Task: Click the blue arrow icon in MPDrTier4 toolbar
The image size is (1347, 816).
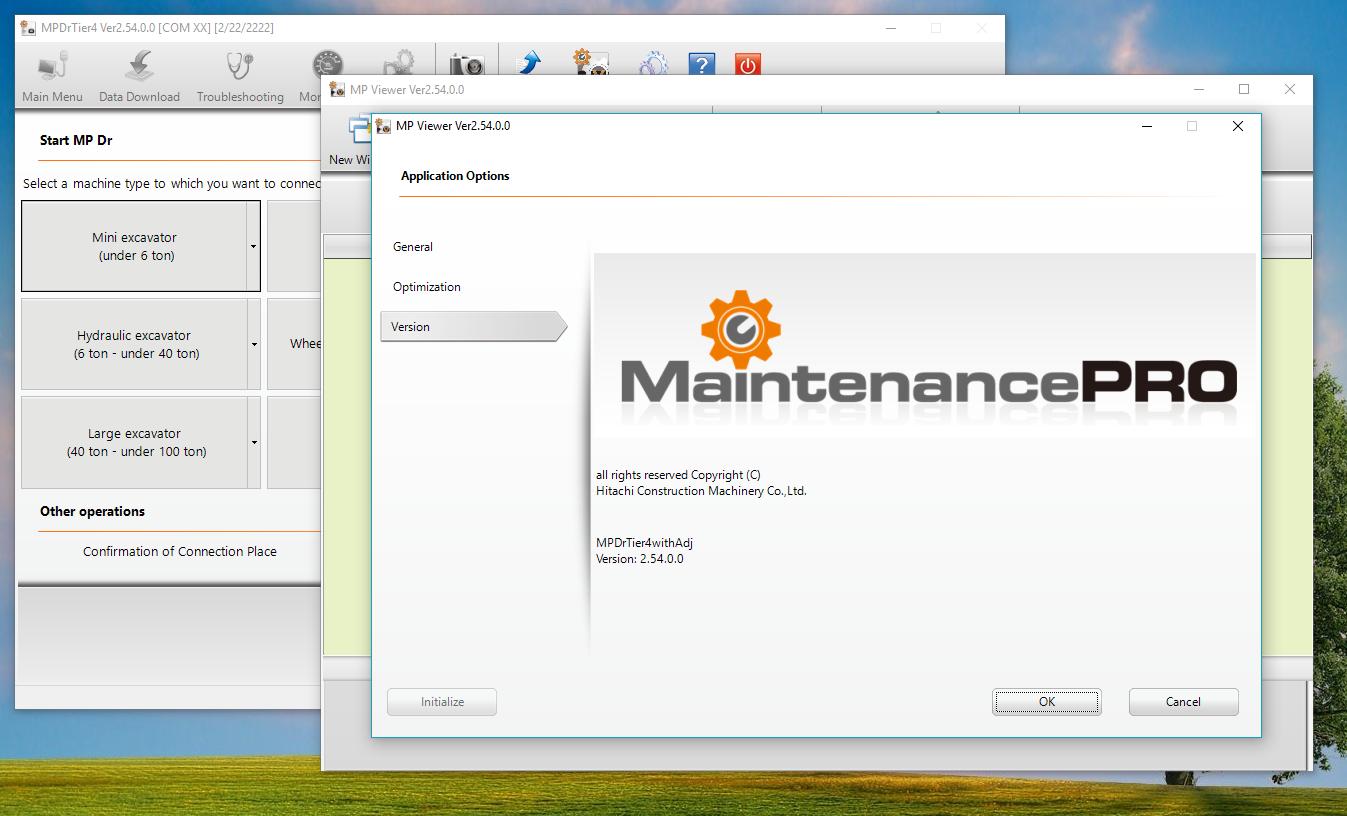Action: tap(529, 64)
